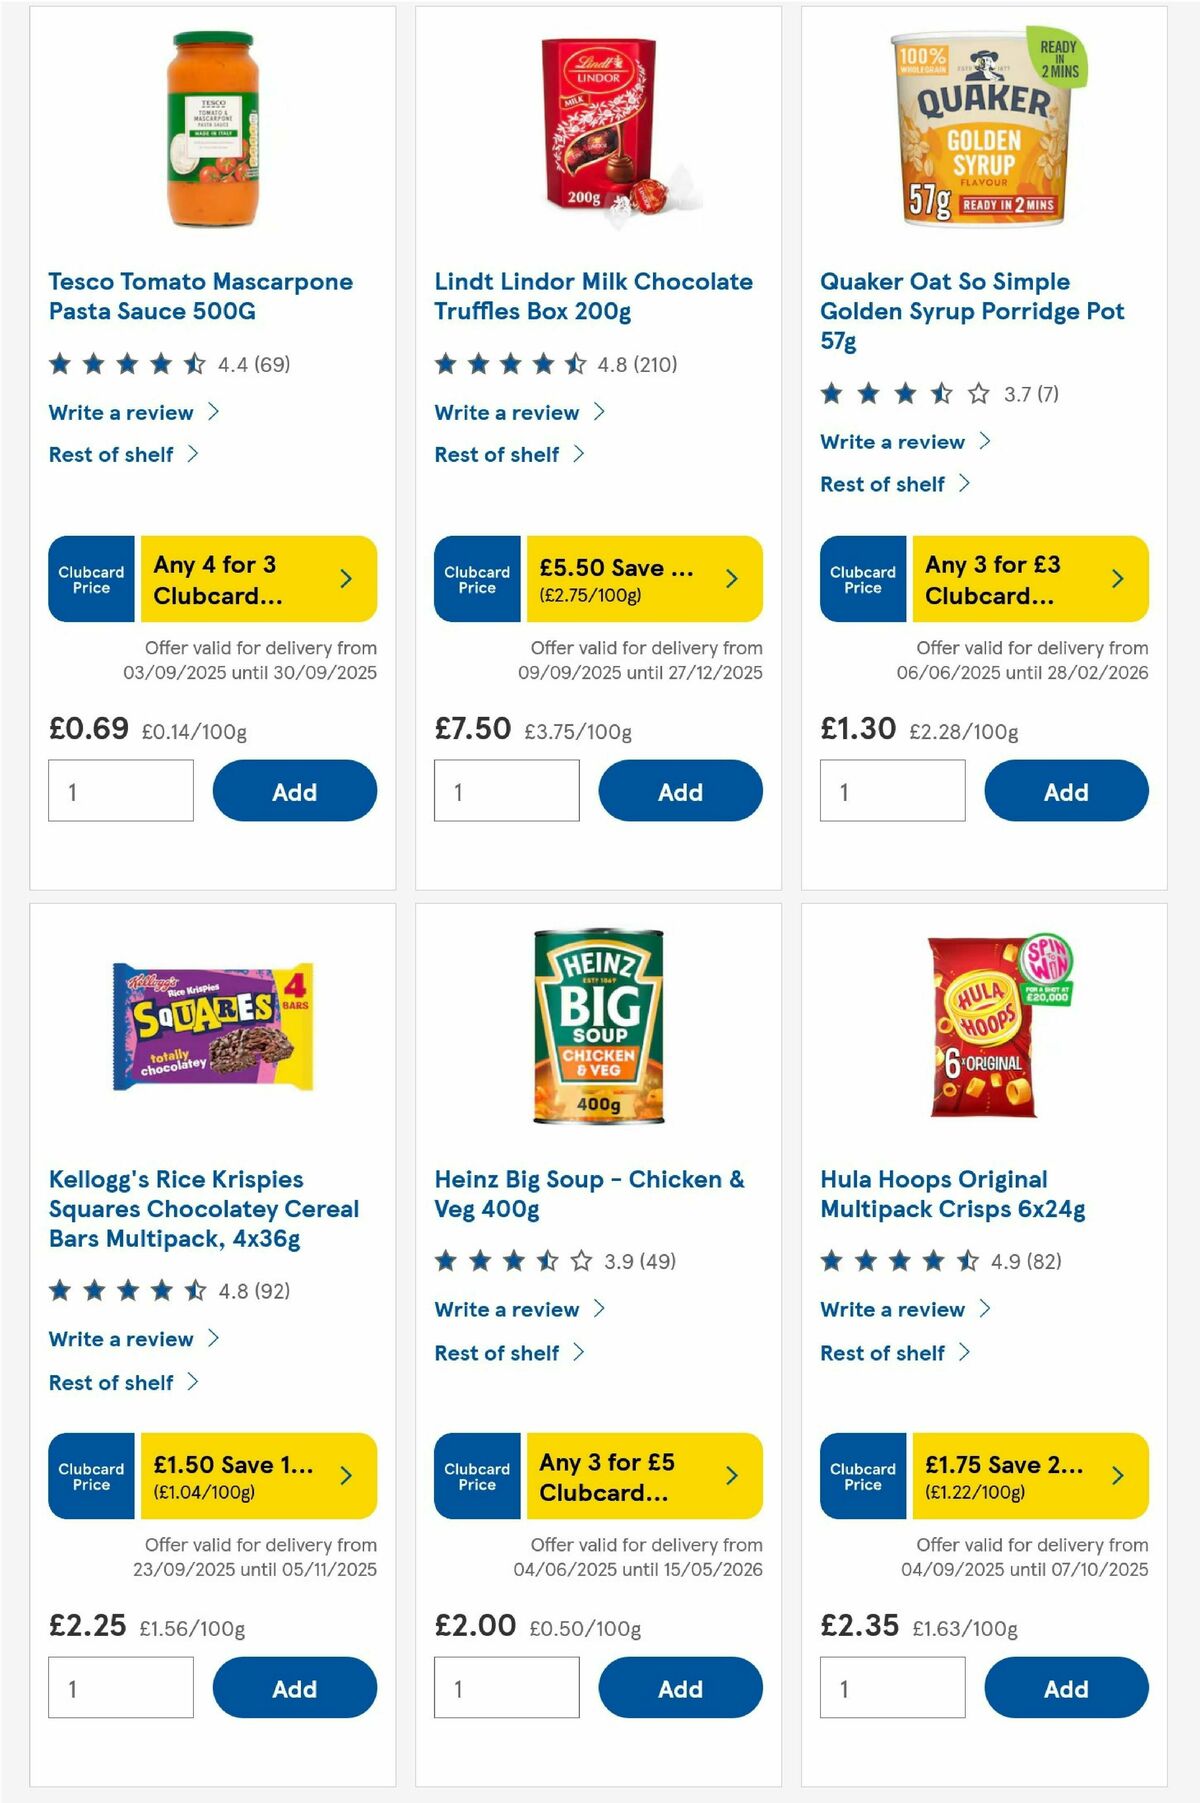Click the Clubcard Price badge on Lindt truffles
1200x1803 pixels.
(477, 578)
